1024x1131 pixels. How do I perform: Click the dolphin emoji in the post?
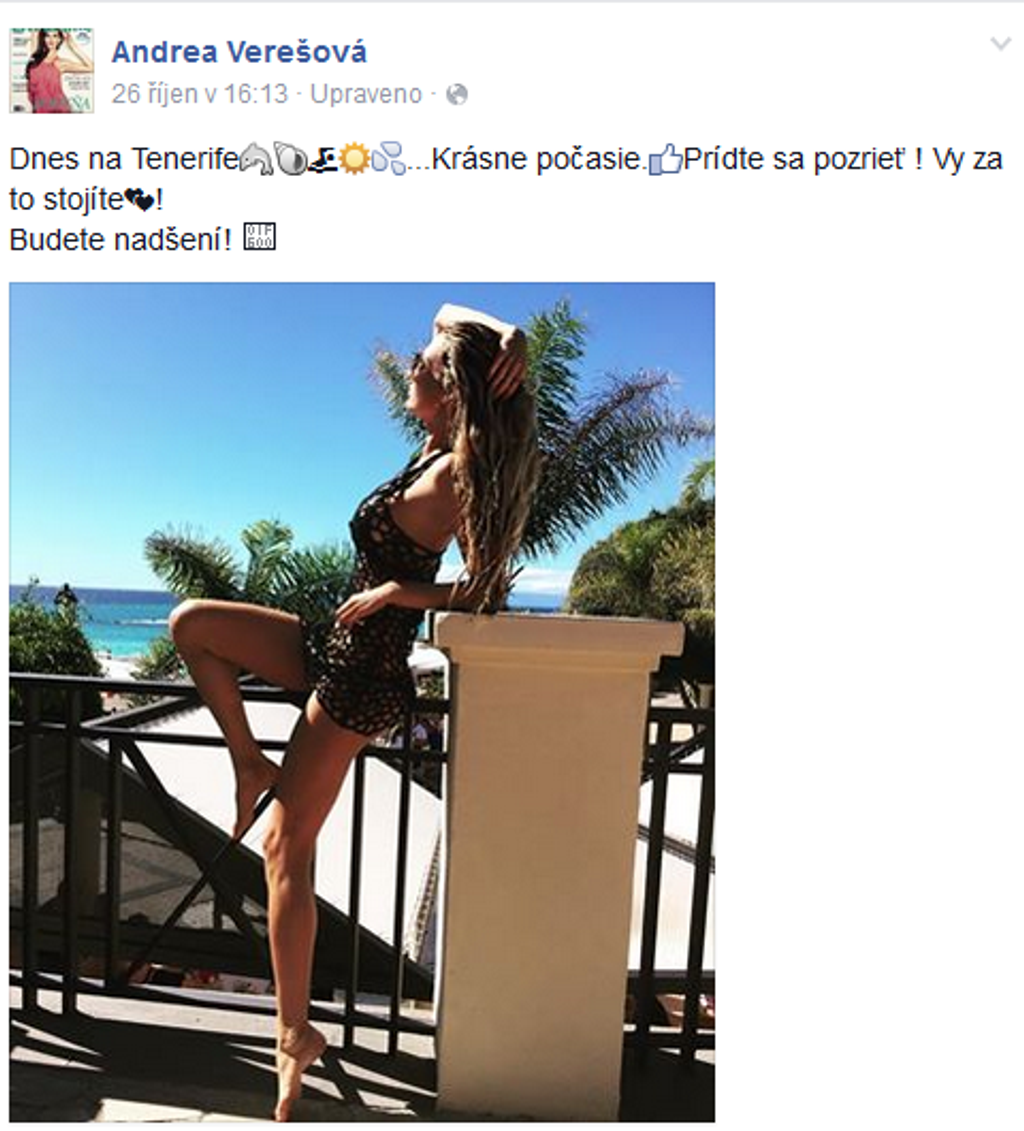(256, 159)
